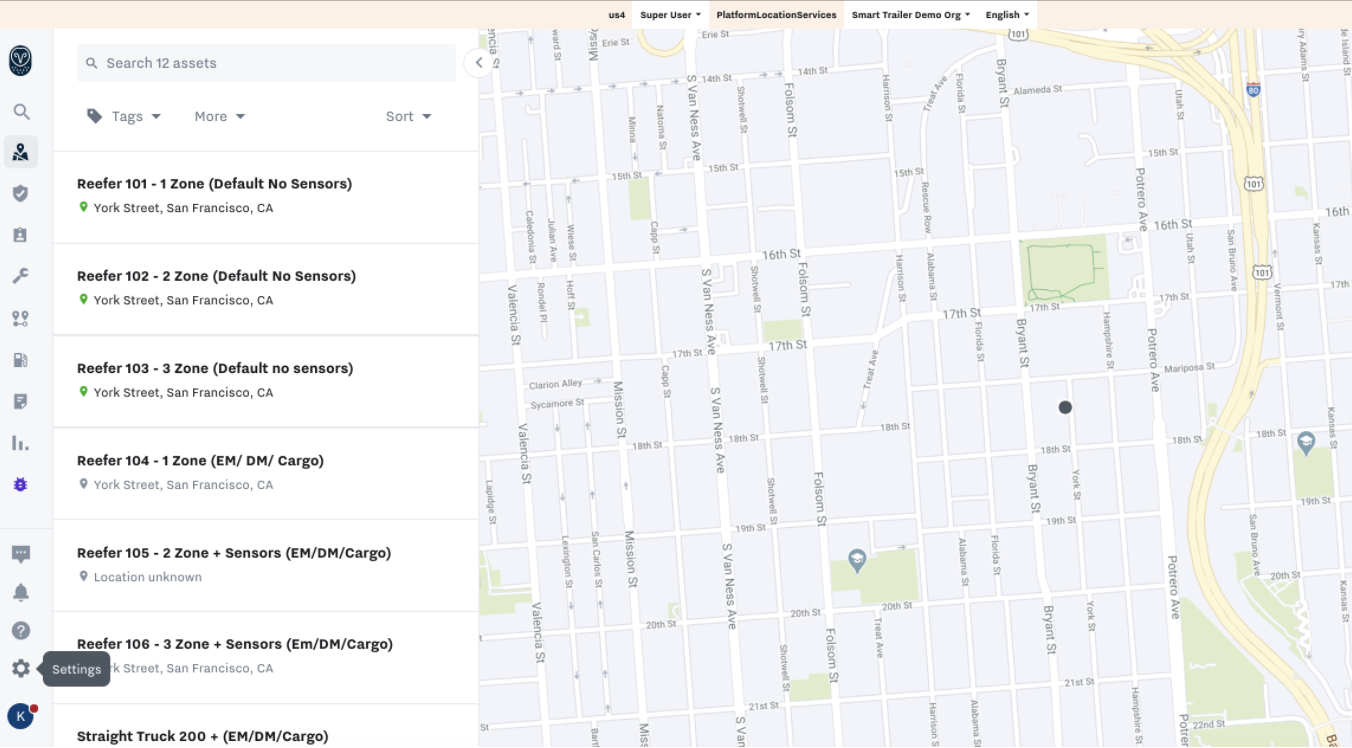Open the wrench maintenance icon in sidebar

click(x=21, y=276)
